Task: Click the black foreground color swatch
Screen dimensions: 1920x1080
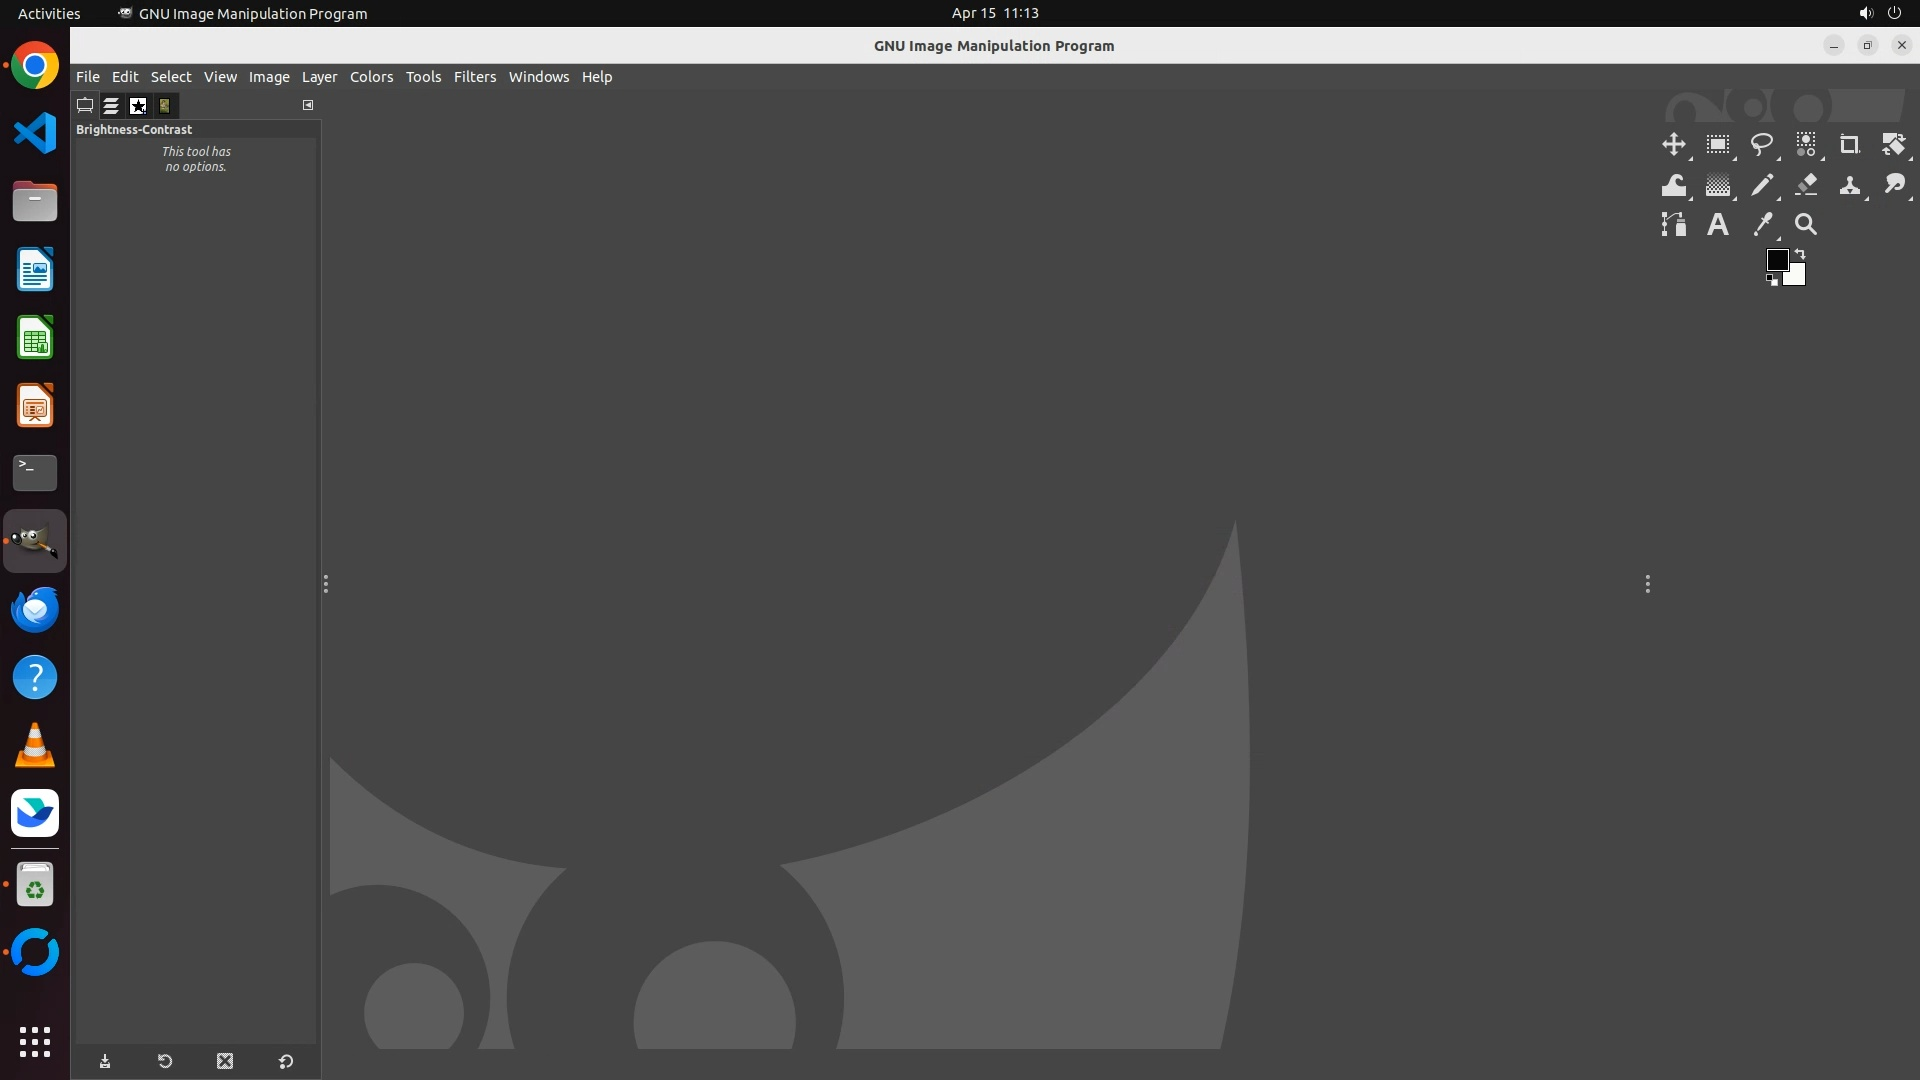Action: 1776,260
